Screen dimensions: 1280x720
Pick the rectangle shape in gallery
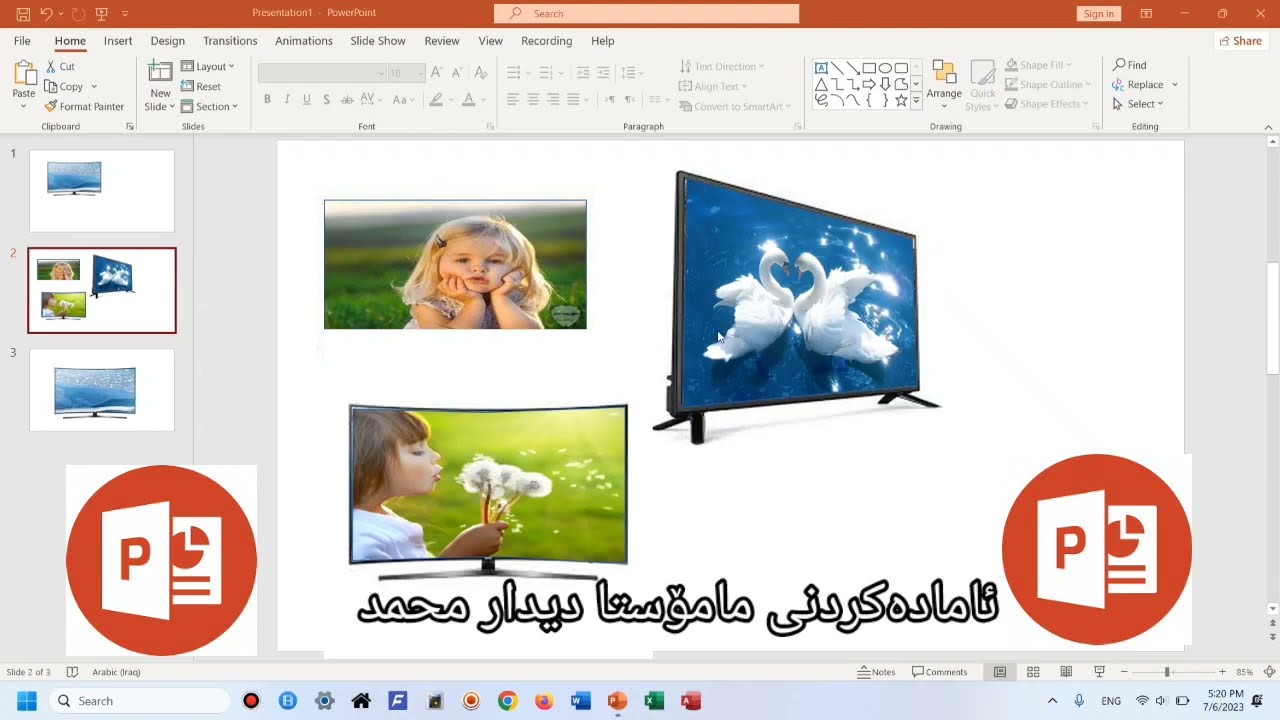click(x=869, y=68)
